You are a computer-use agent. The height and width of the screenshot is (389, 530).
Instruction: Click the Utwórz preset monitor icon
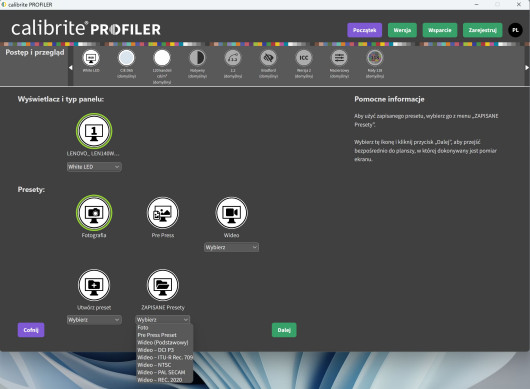(94, 285)
